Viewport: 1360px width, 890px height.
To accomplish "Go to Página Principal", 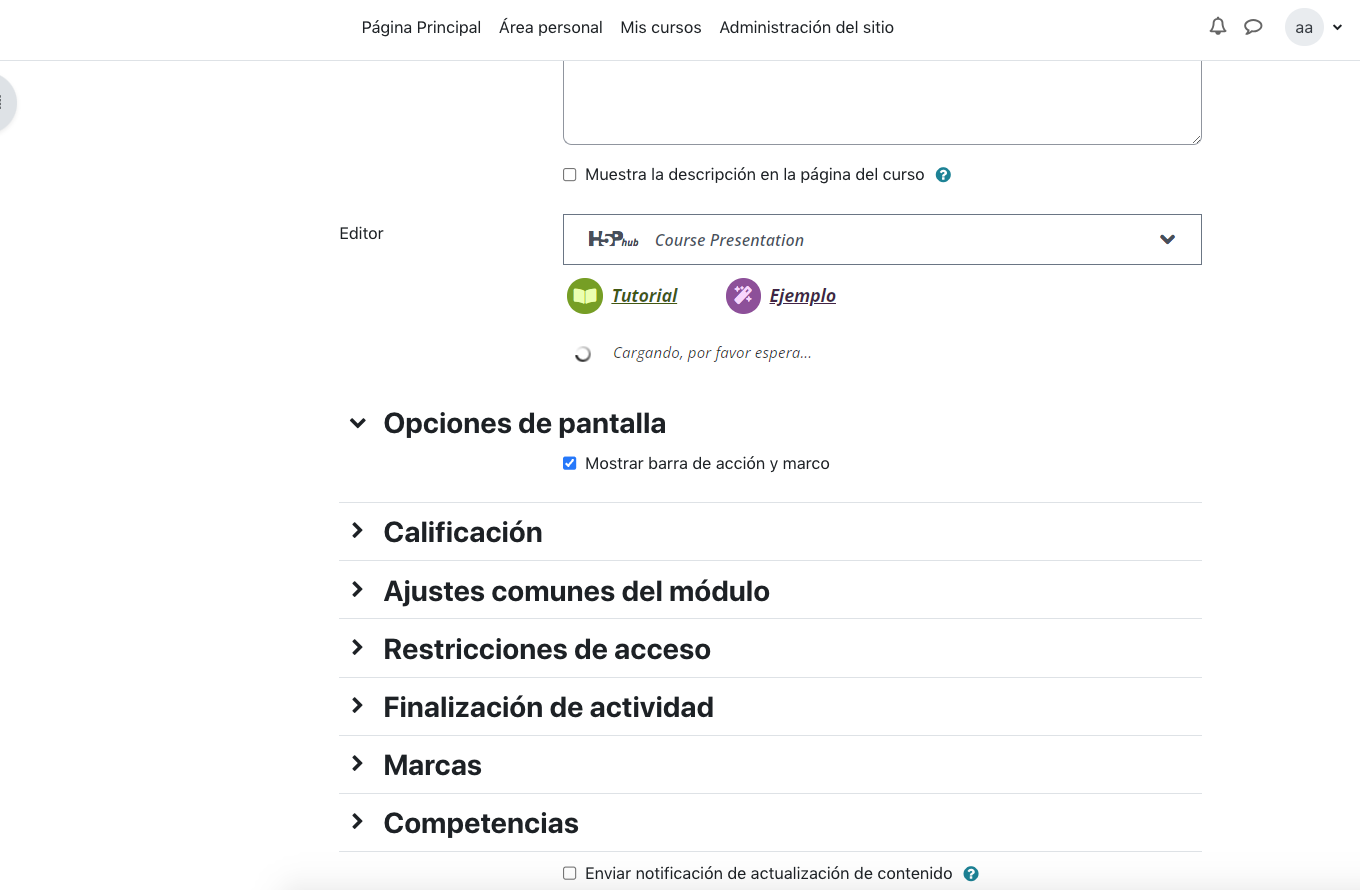I will click(421, 28).
